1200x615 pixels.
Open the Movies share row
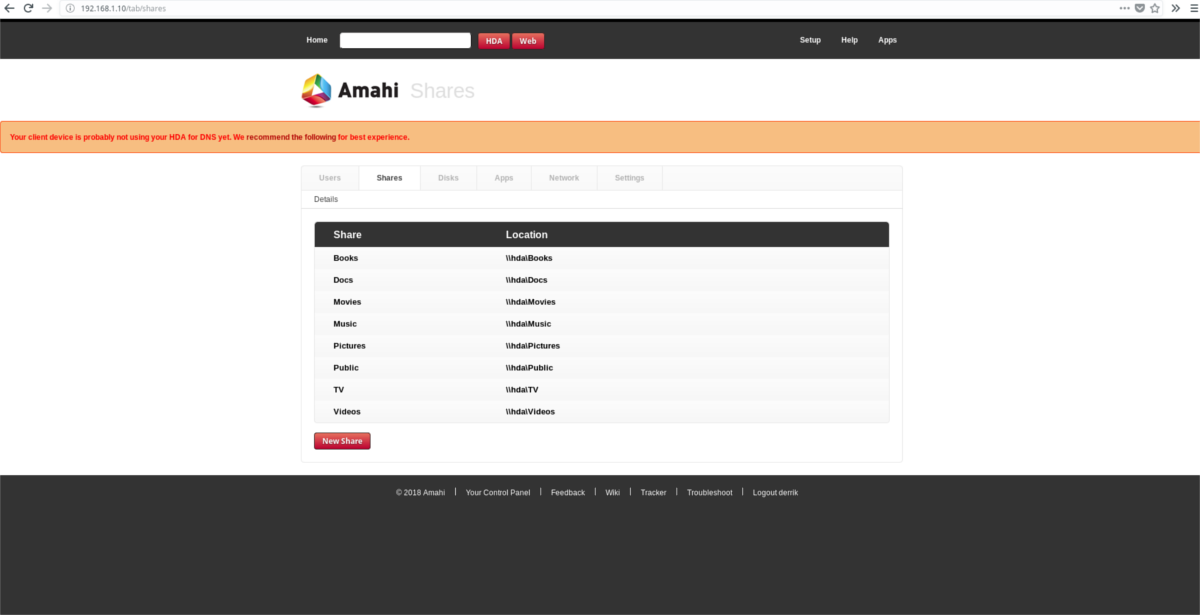pyautogui.click(x=601, y=302)
